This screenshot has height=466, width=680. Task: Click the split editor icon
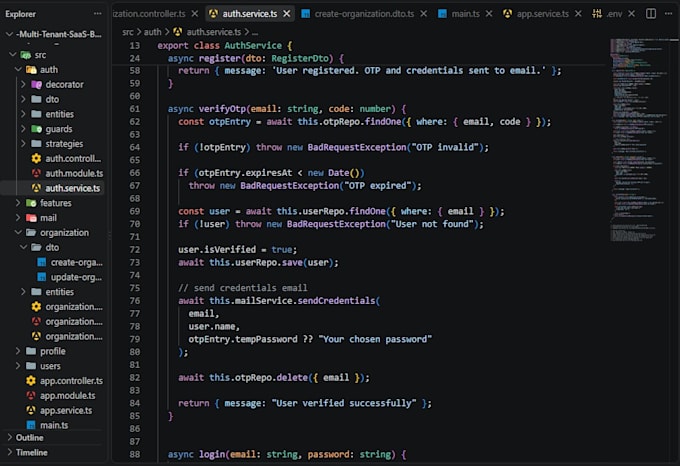[x=651, y=13]
